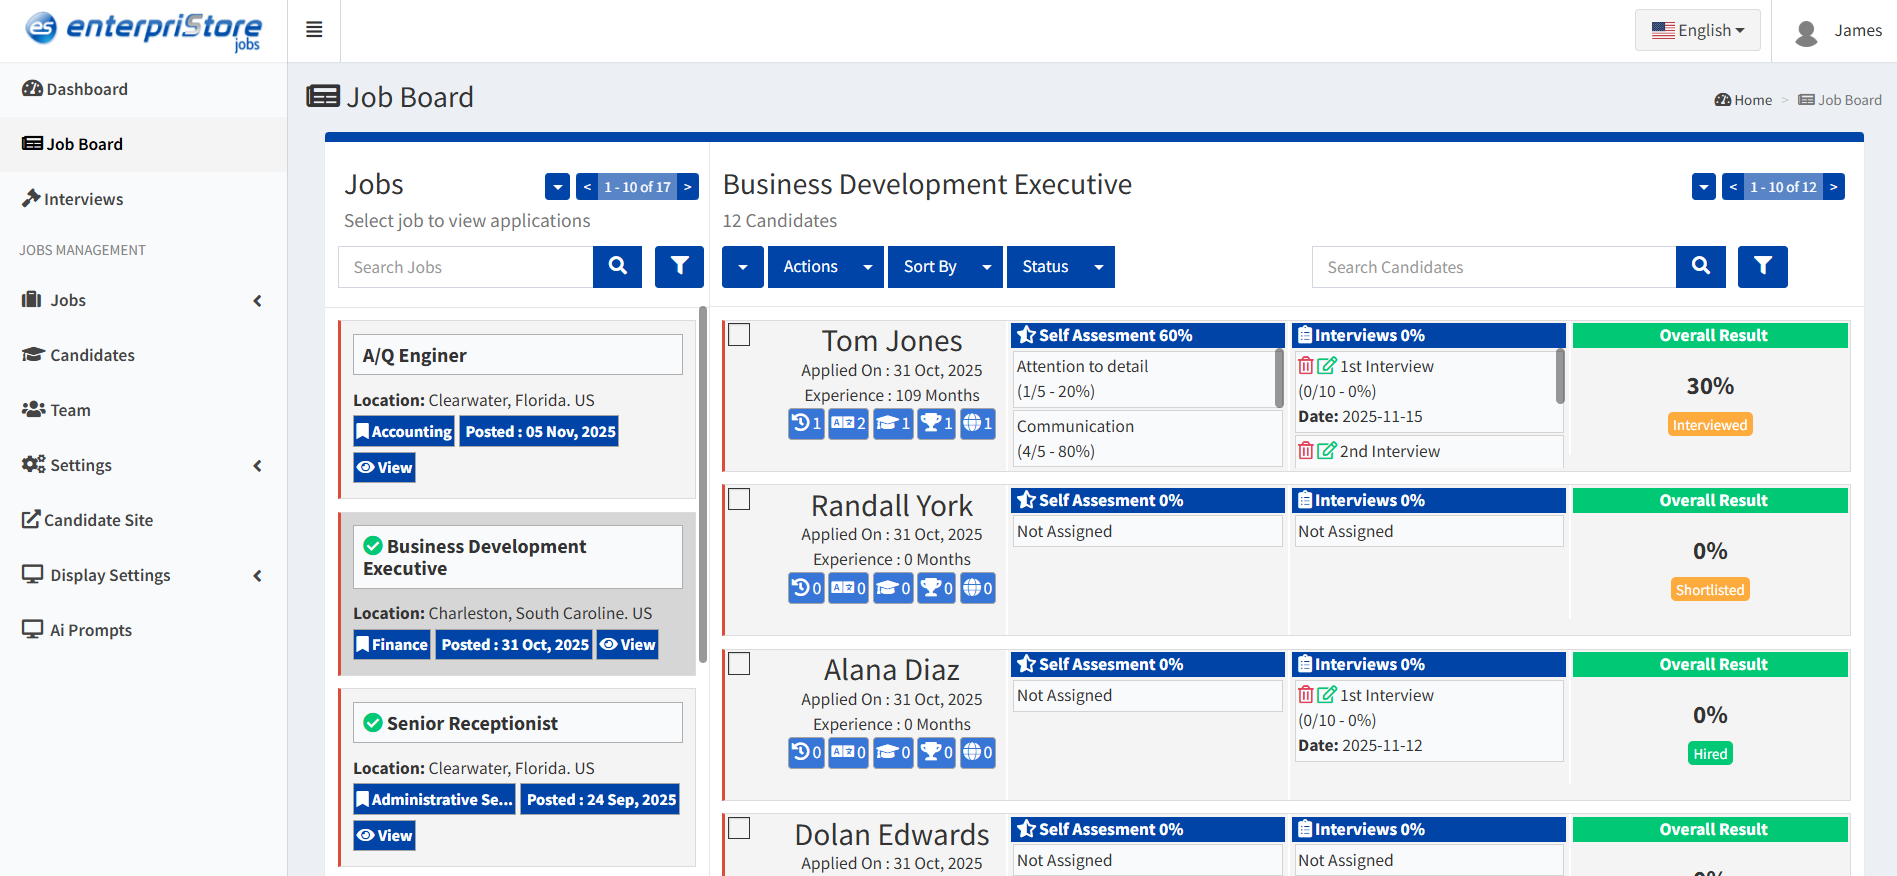Open the Ai Prompts menu item
This screenshot has height=876, width=1897.
[x=143, y=630]
